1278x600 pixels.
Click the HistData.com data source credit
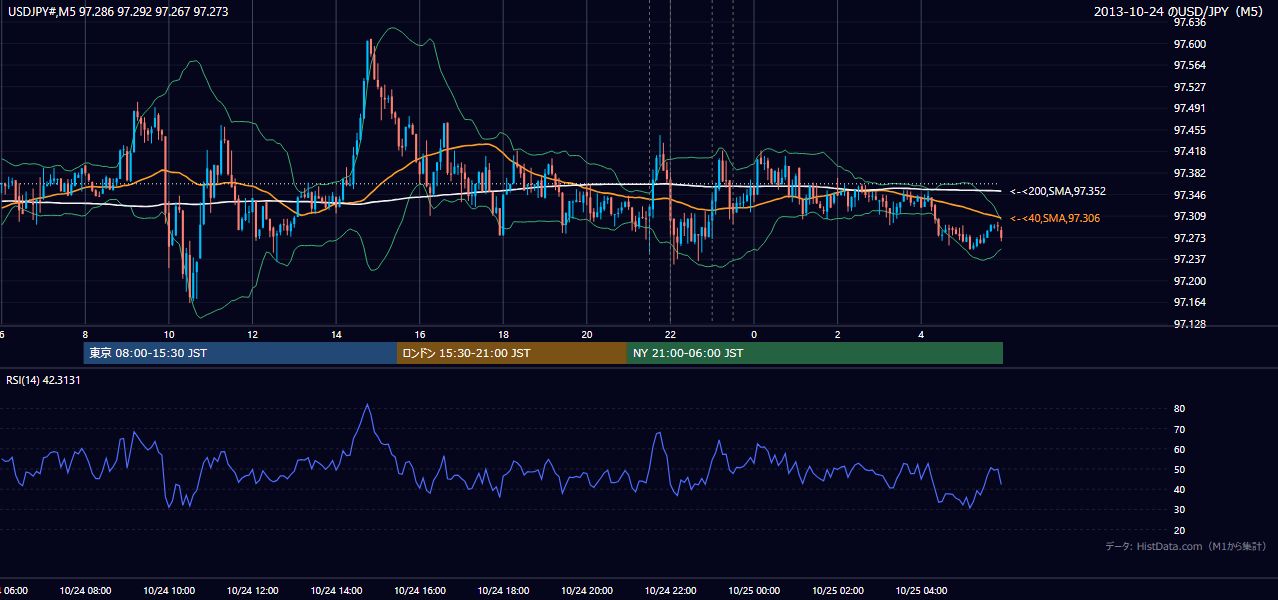pos(1186,546)
